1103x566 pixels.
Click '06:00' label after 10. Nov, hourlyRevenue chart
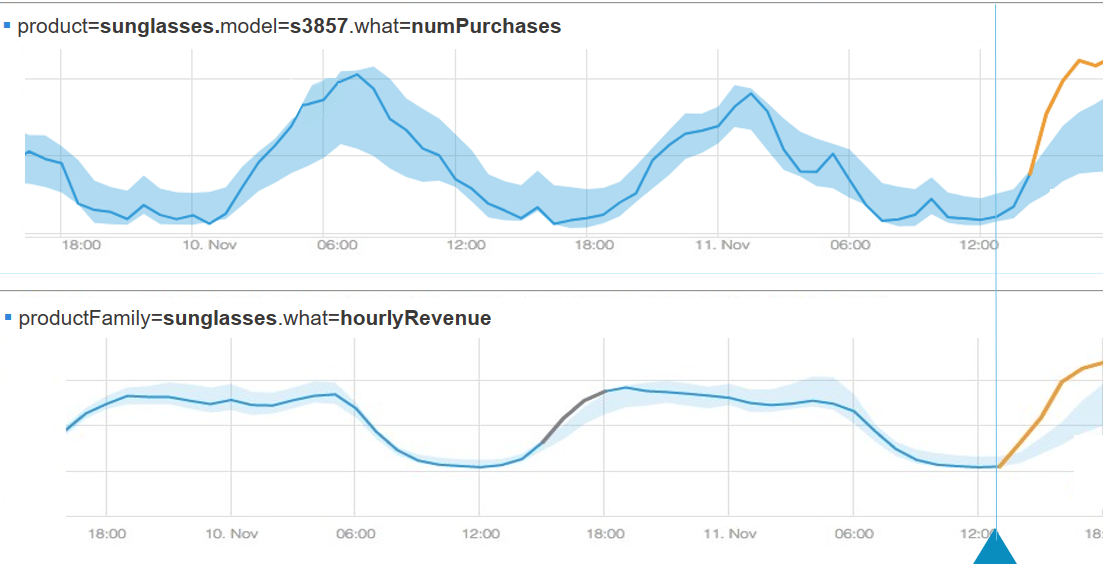point(356,534)
